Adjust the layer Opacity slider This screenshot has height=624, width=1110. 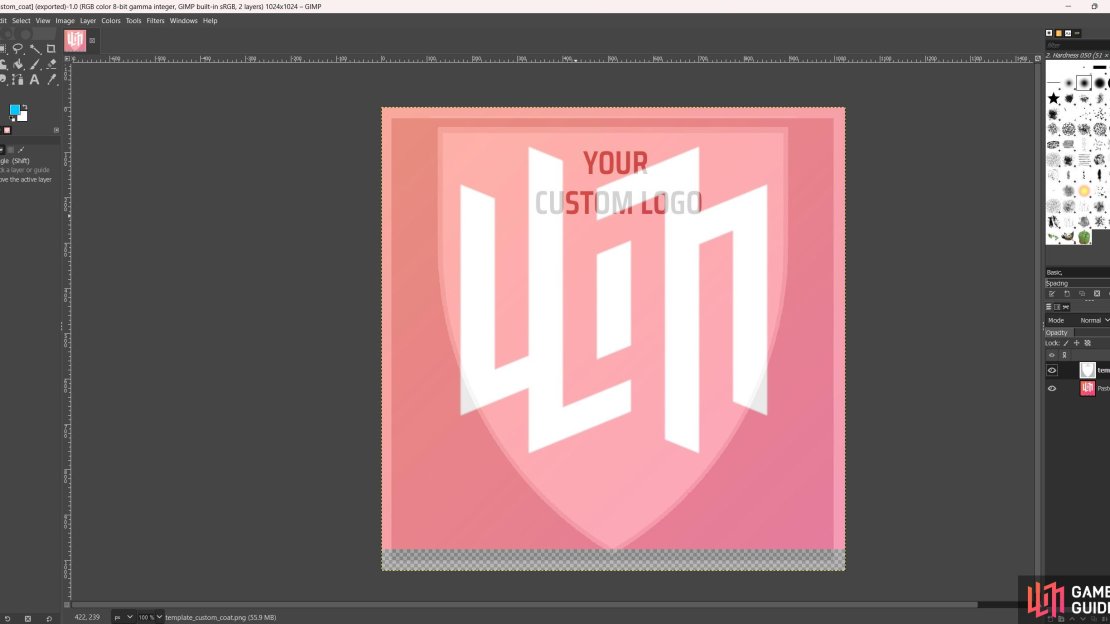pyautogui.click(x=1077, y=332)
